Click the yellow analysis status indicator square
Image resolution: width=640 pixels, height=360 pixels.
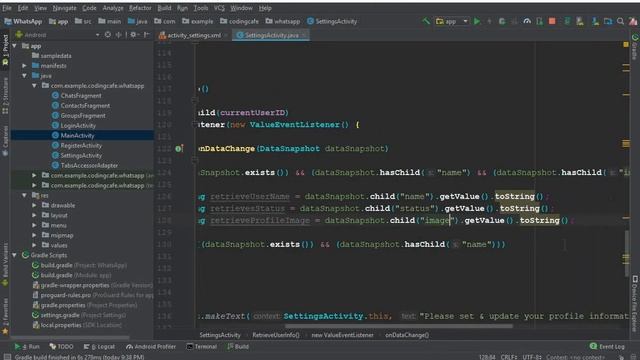point(626,44)
